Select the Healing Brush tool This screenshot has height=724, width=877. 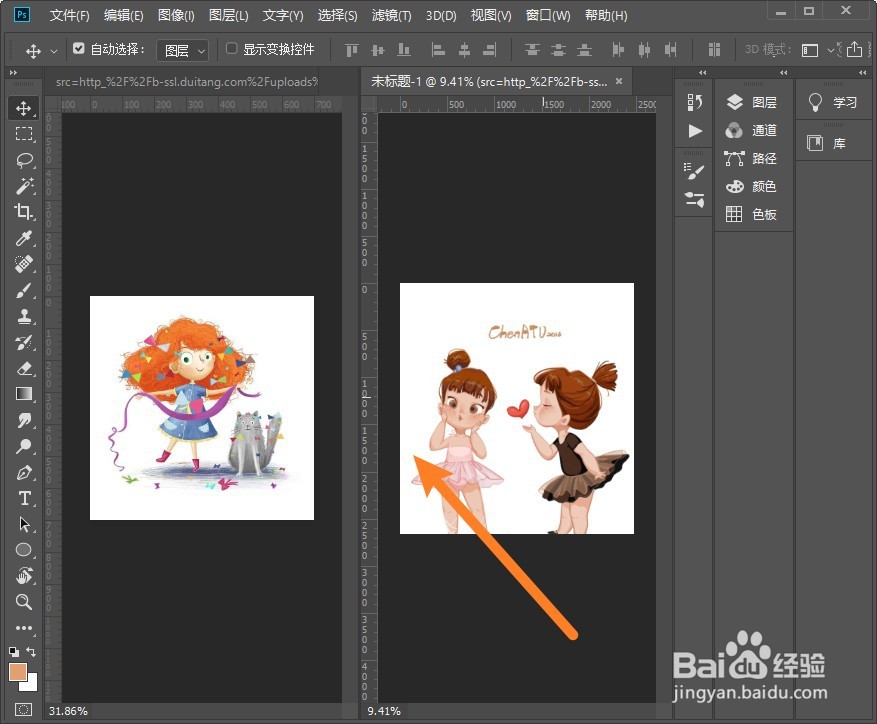pyautogui.click(x=23, y=264)
